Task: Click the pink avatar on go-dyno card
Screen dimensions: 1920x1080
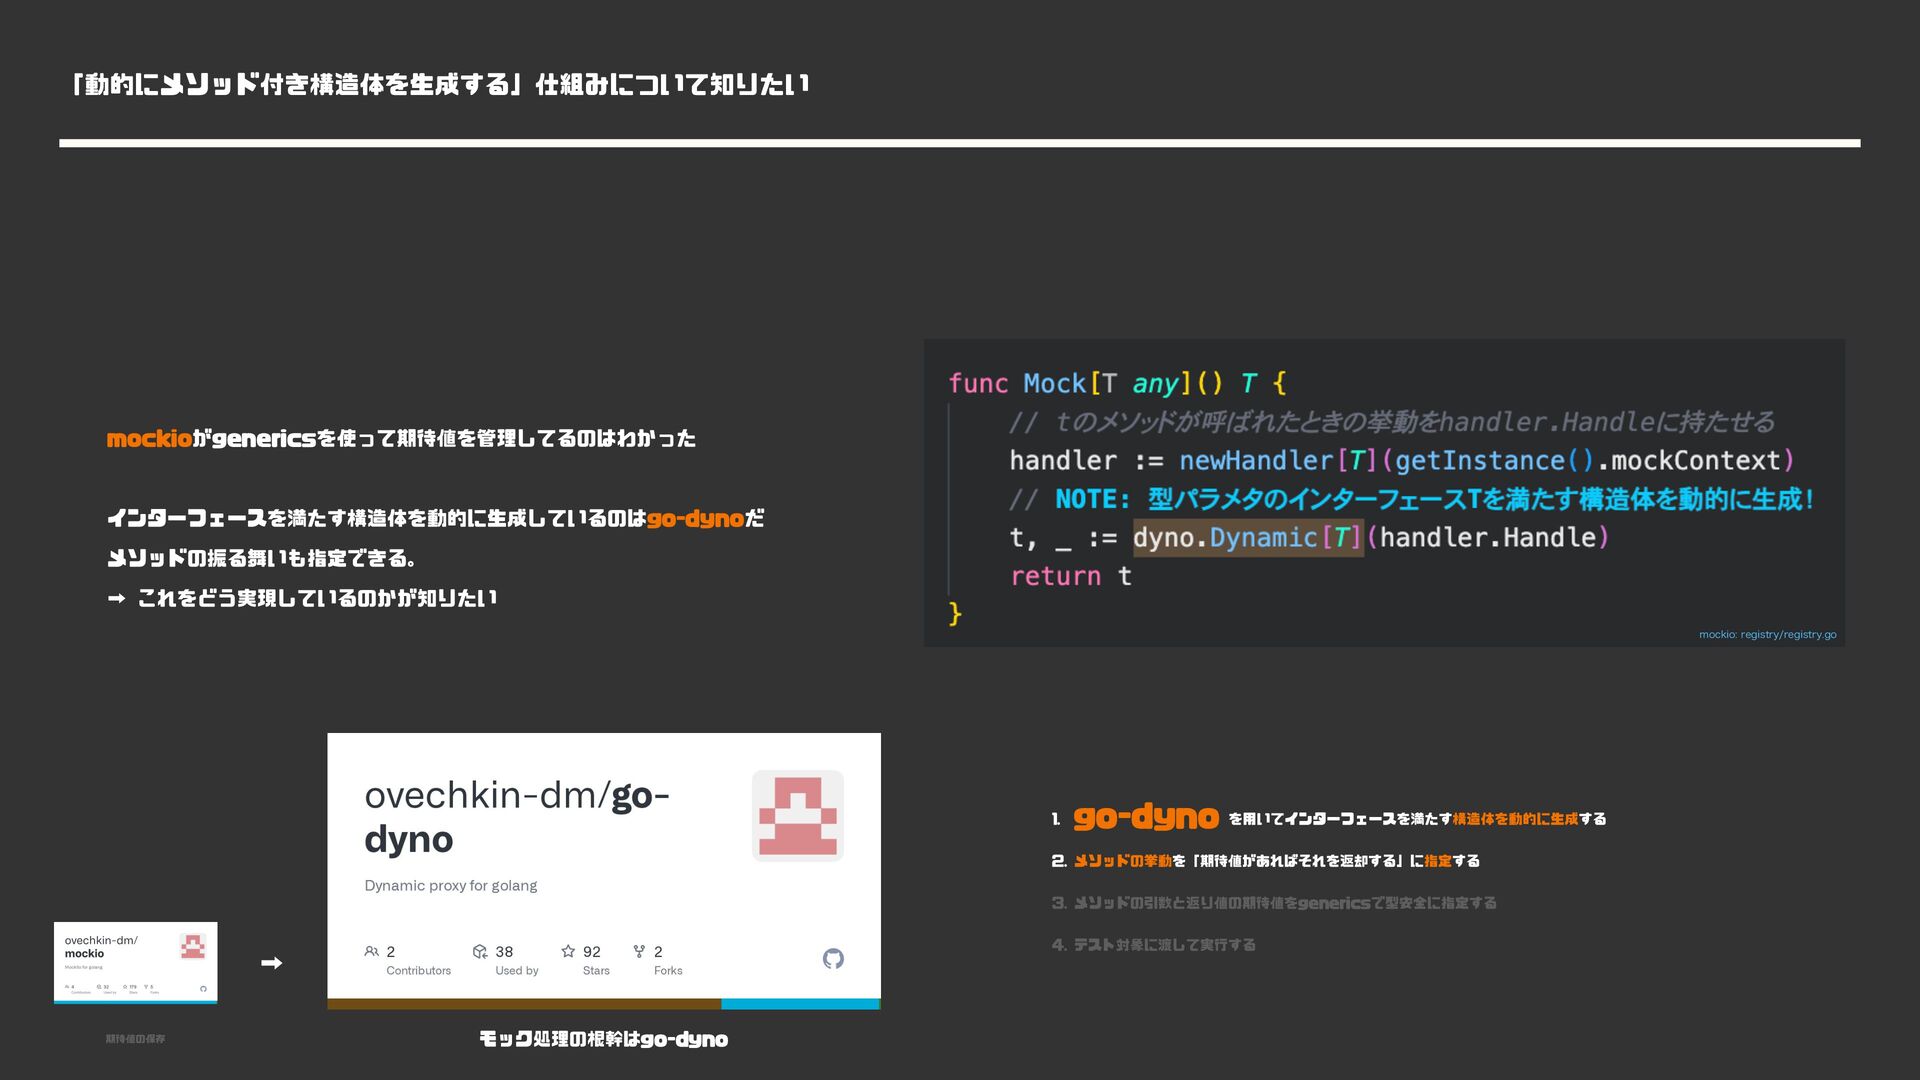Action: pyautogui.click(x=798, y=815)
